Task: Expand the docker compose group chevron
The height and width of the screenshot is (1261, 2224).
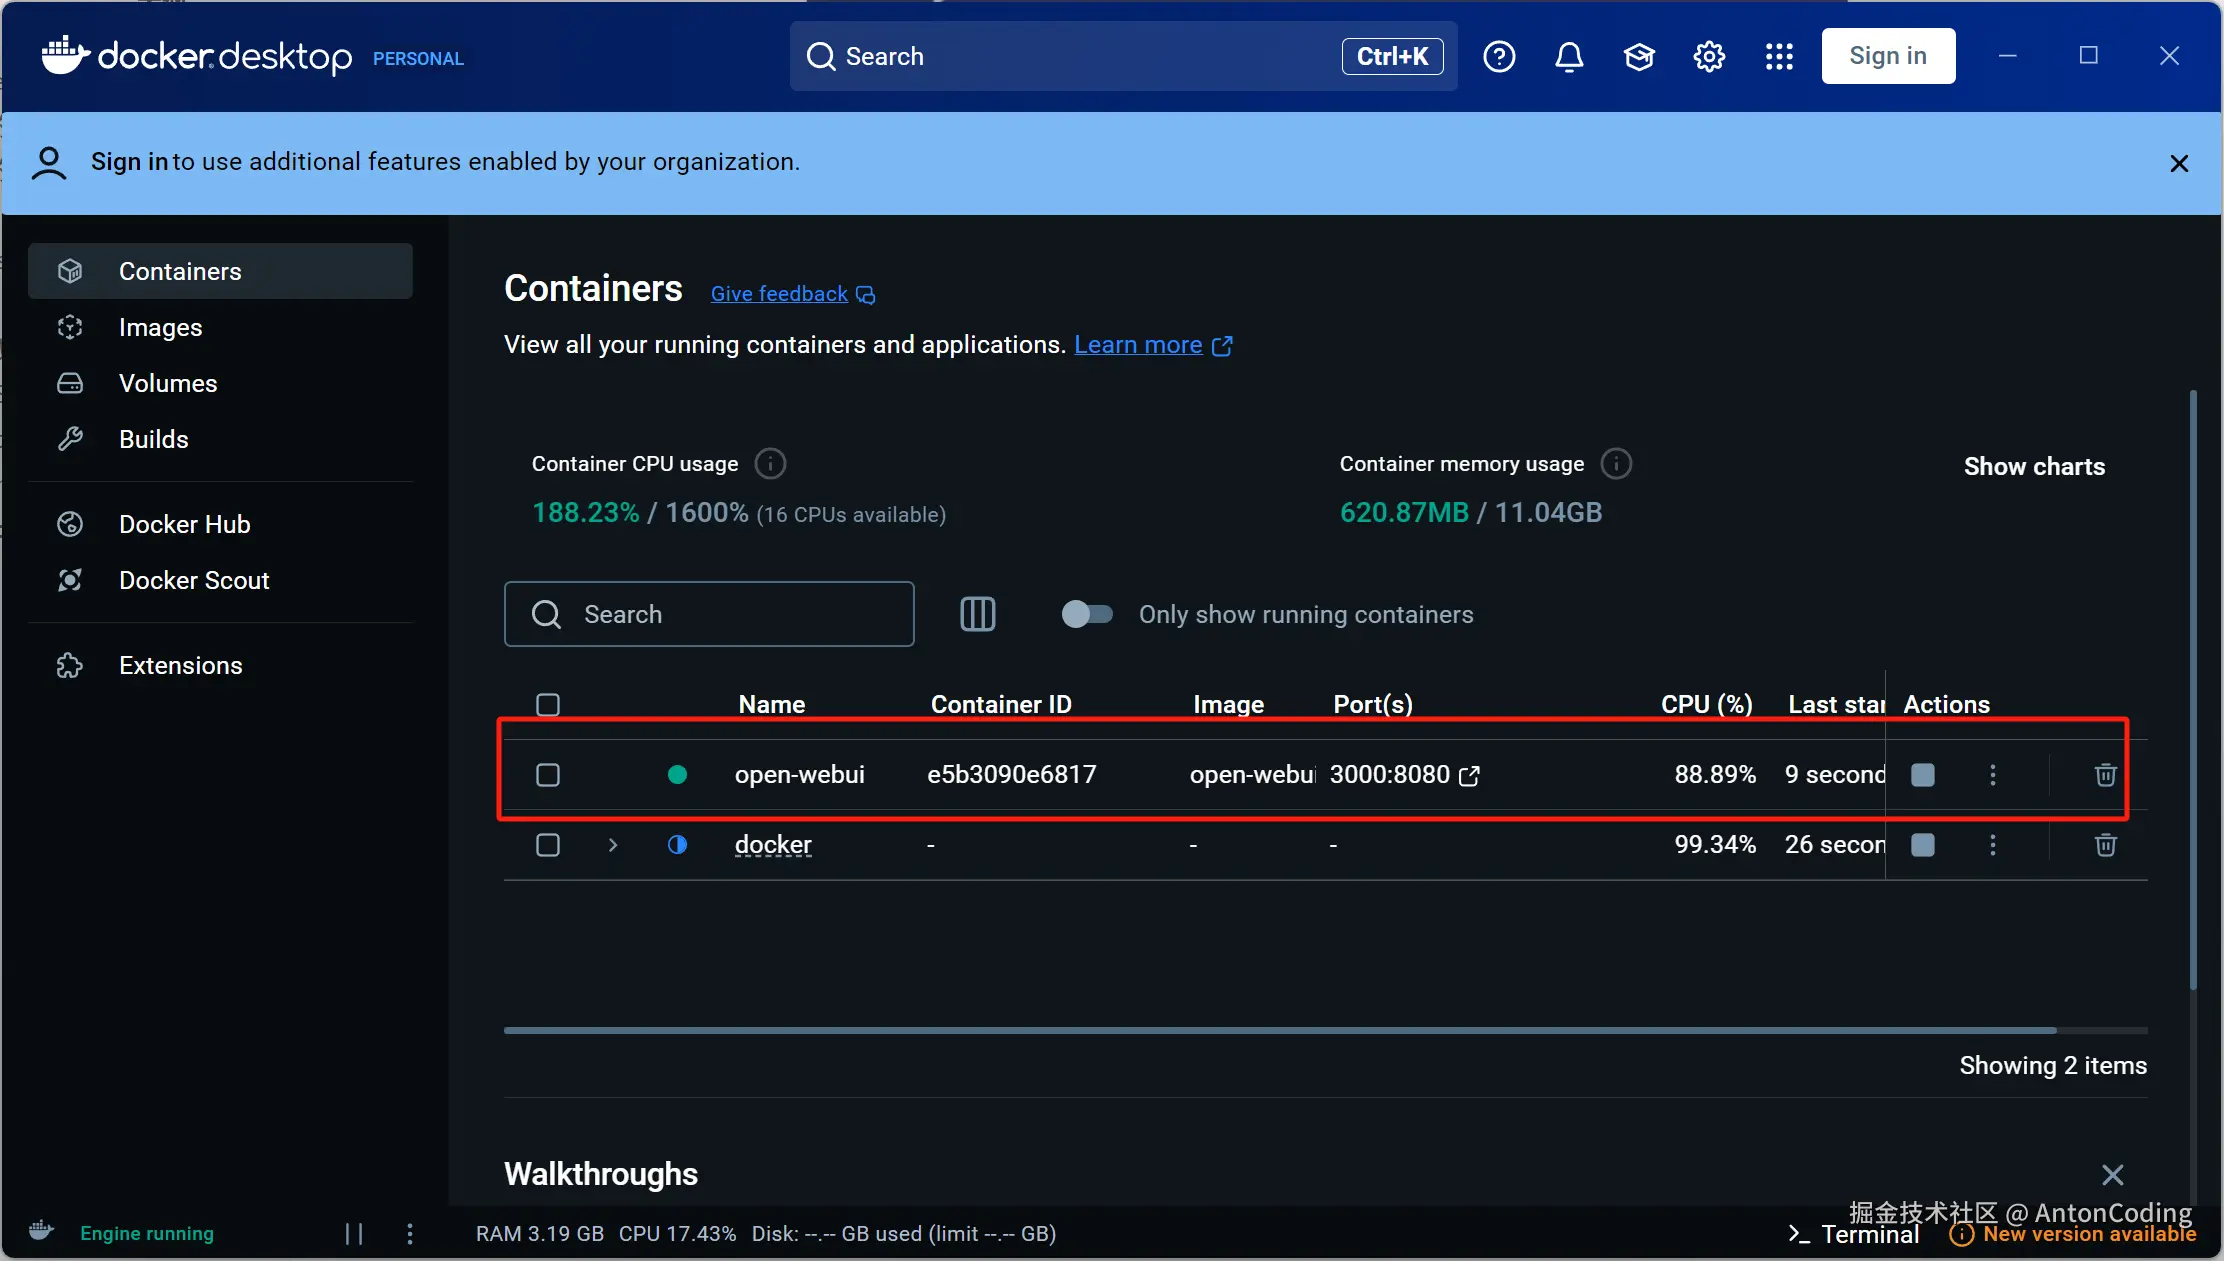Action: pyautogui.click(x=613, y=845)
